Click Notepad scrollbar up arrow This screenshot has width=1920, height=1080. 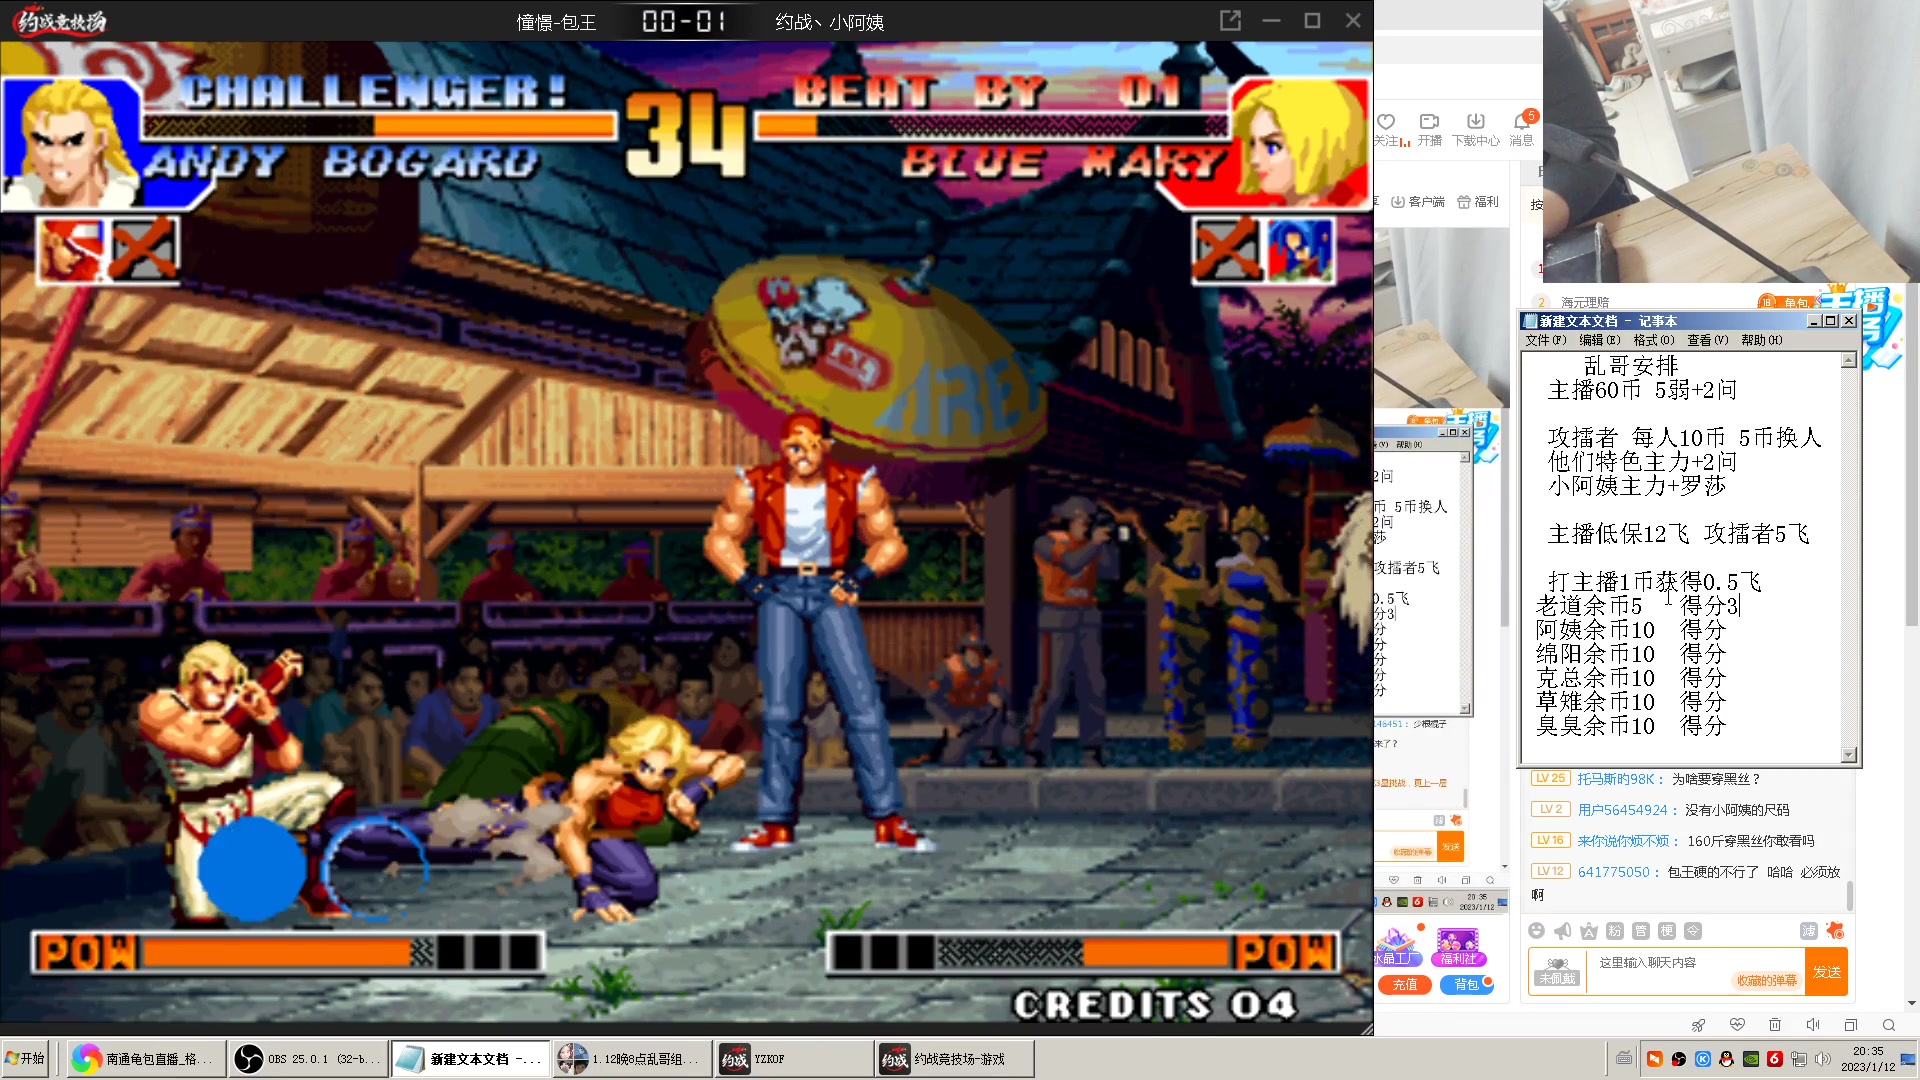click(1849, 360)
